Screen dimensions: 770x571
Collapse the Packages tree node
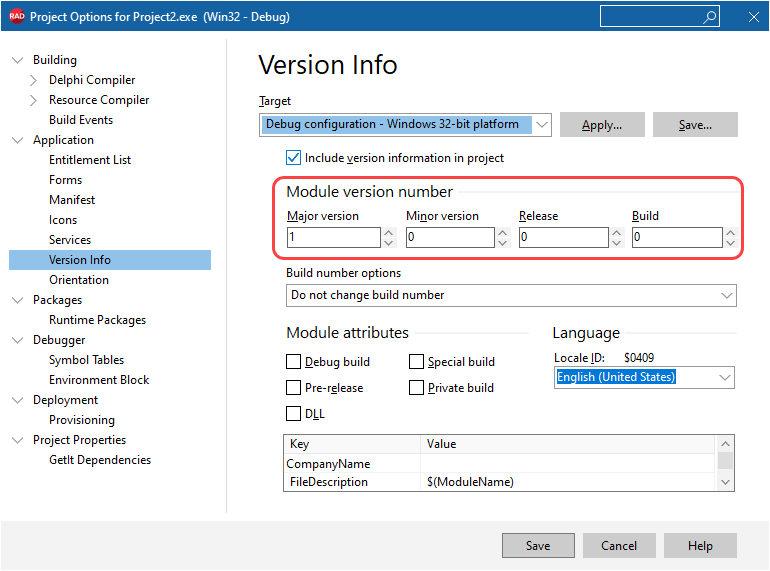(x=18, y=300)
